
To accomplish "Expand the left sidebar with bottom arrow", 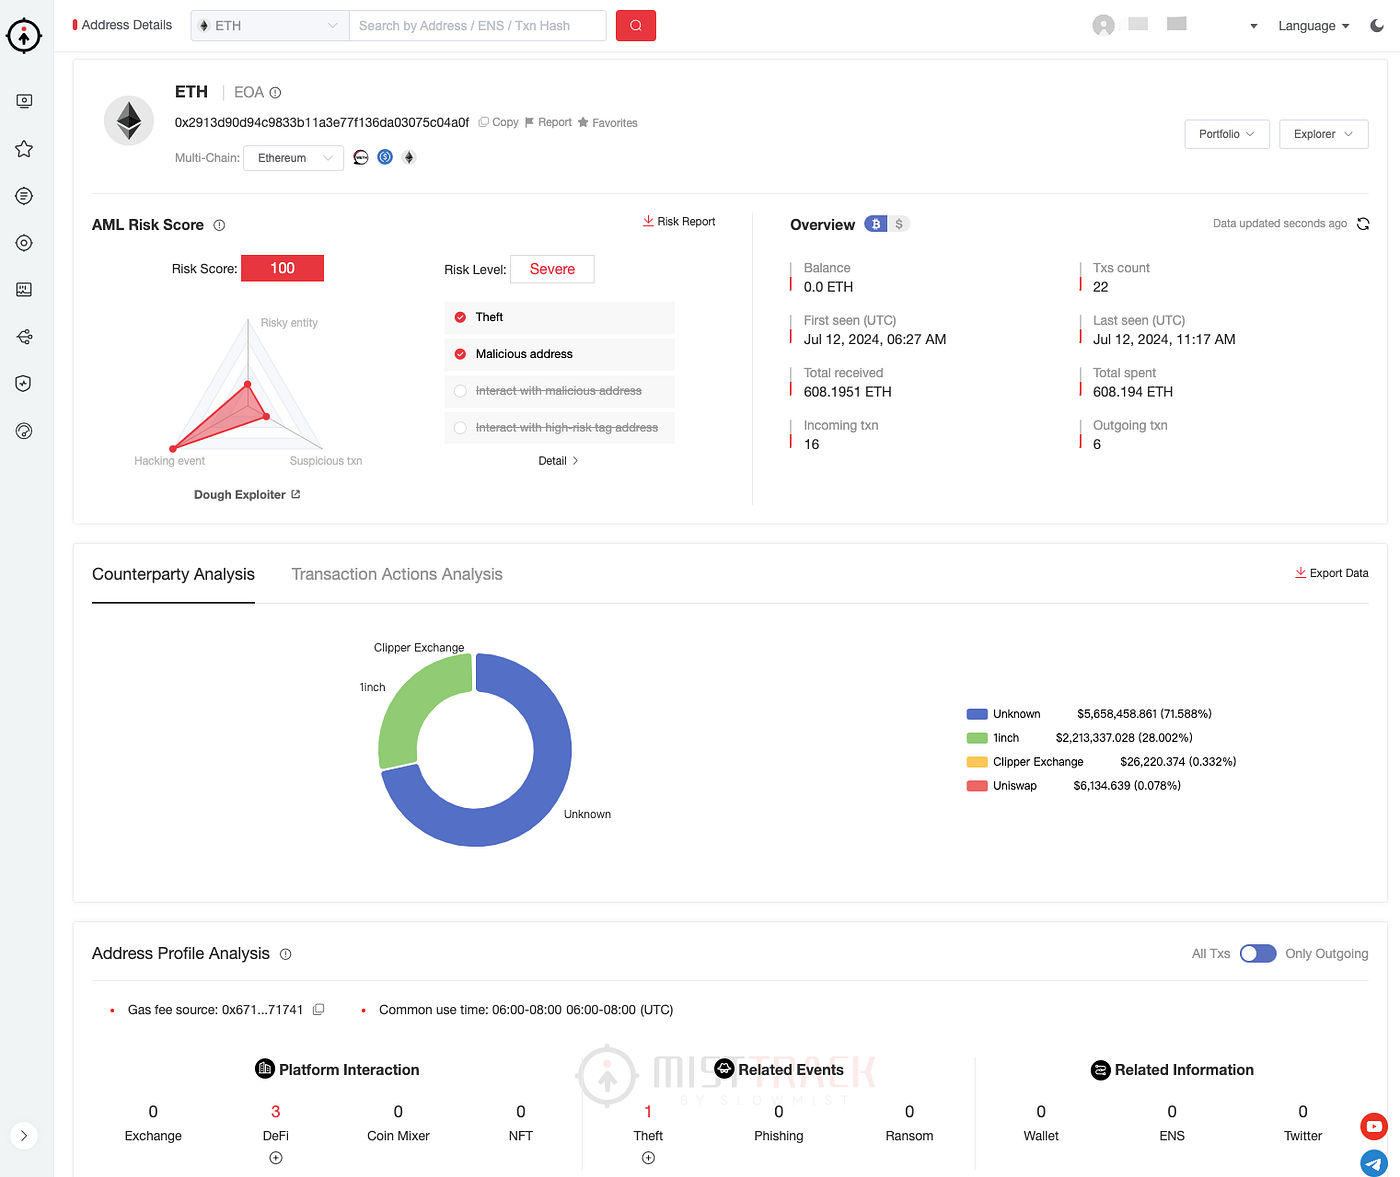I will (24, 1136).
